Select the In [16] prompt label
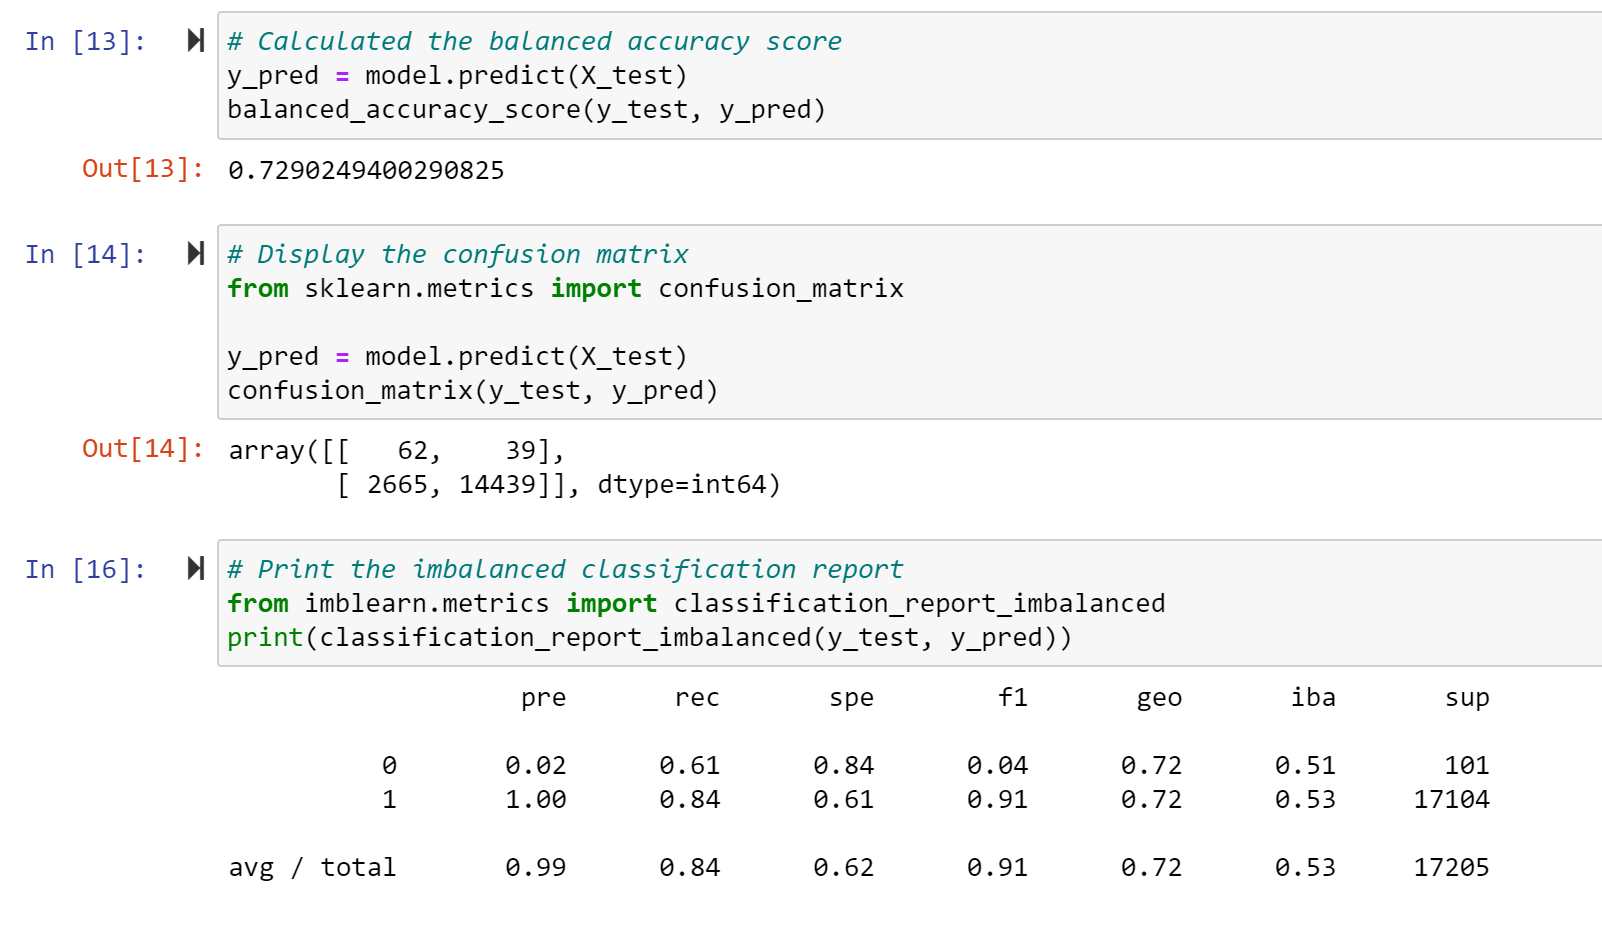The height and width of the screenshot is (928, 1602). coord(86,569)
